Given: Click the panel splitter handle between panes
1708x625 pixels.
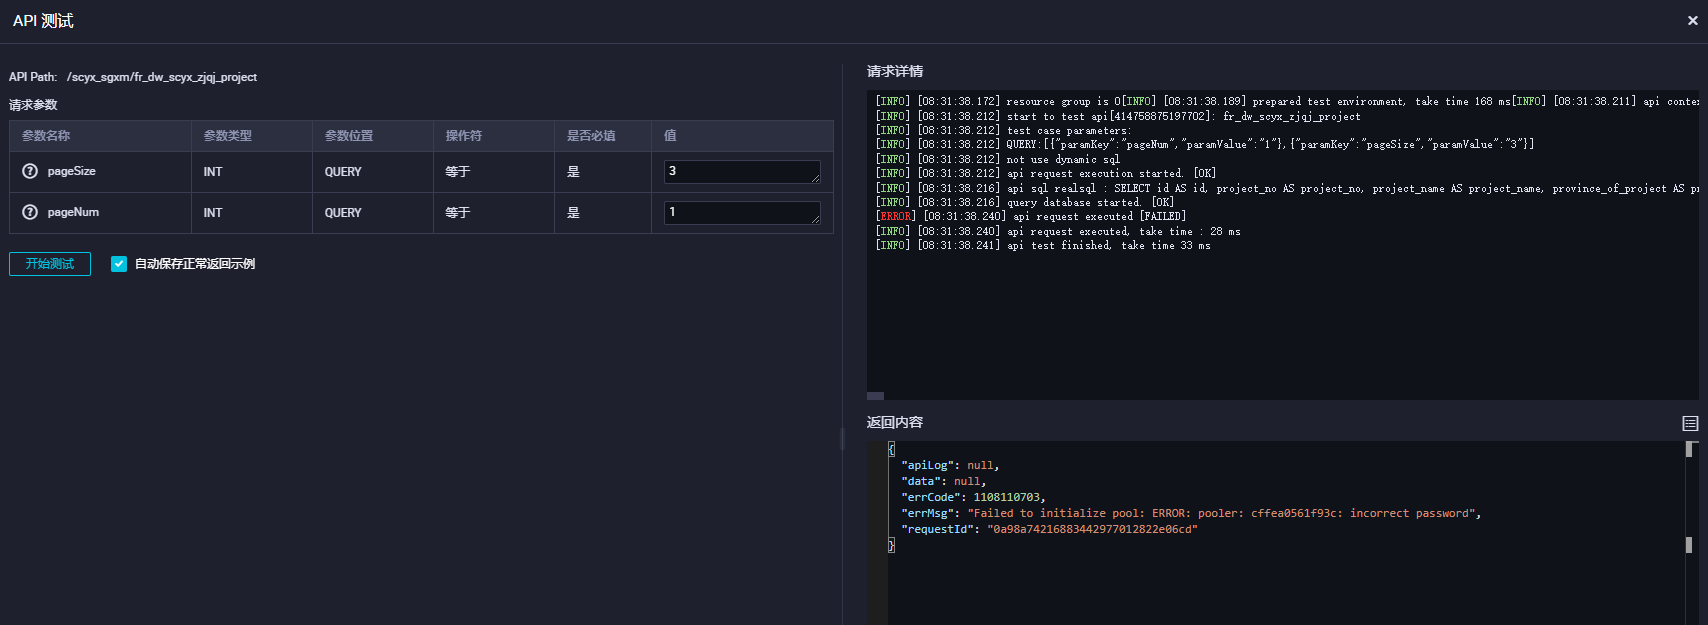Looking at the screenshot, I should (x=842, y=438).
